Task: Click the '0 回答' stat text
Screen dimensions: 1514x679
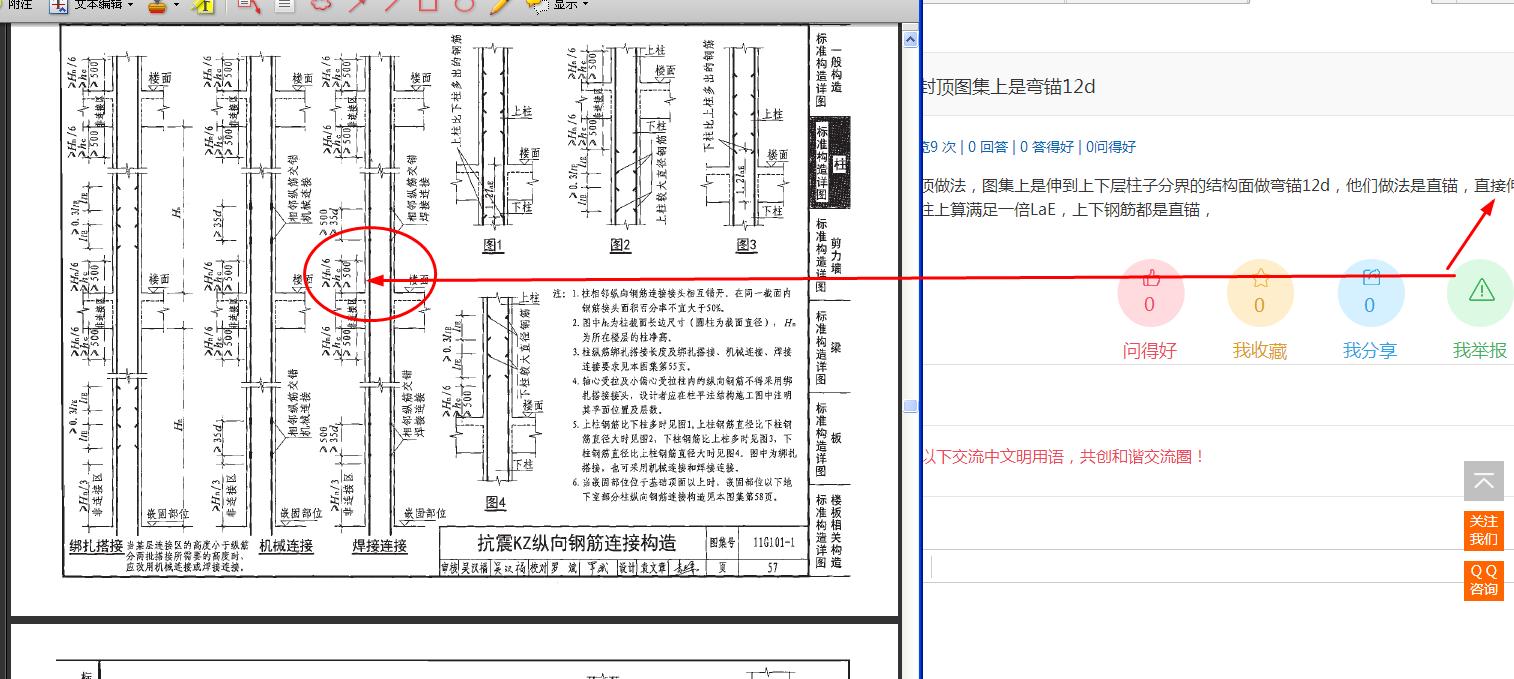Action: click(x=988, y=147)
